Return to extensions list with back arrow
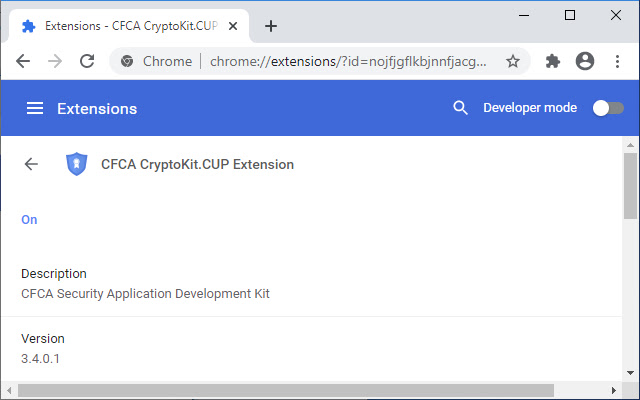 (31, 164)
